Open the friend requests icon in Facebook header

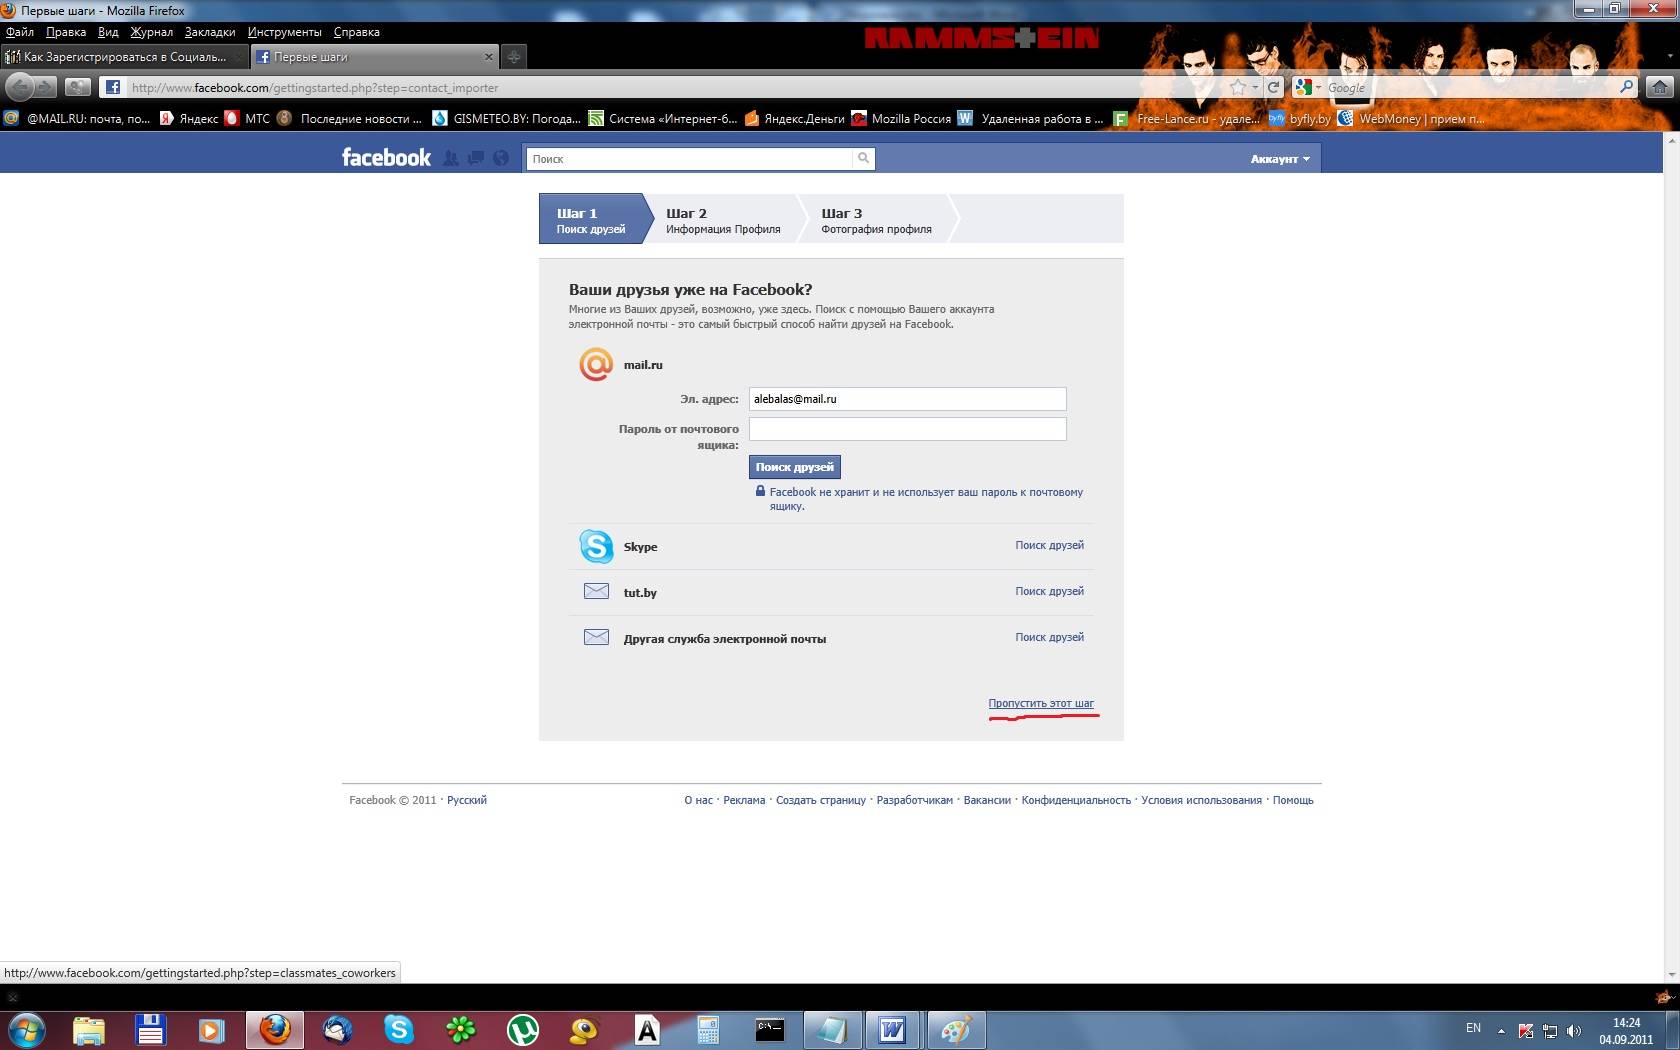point(451,158)
